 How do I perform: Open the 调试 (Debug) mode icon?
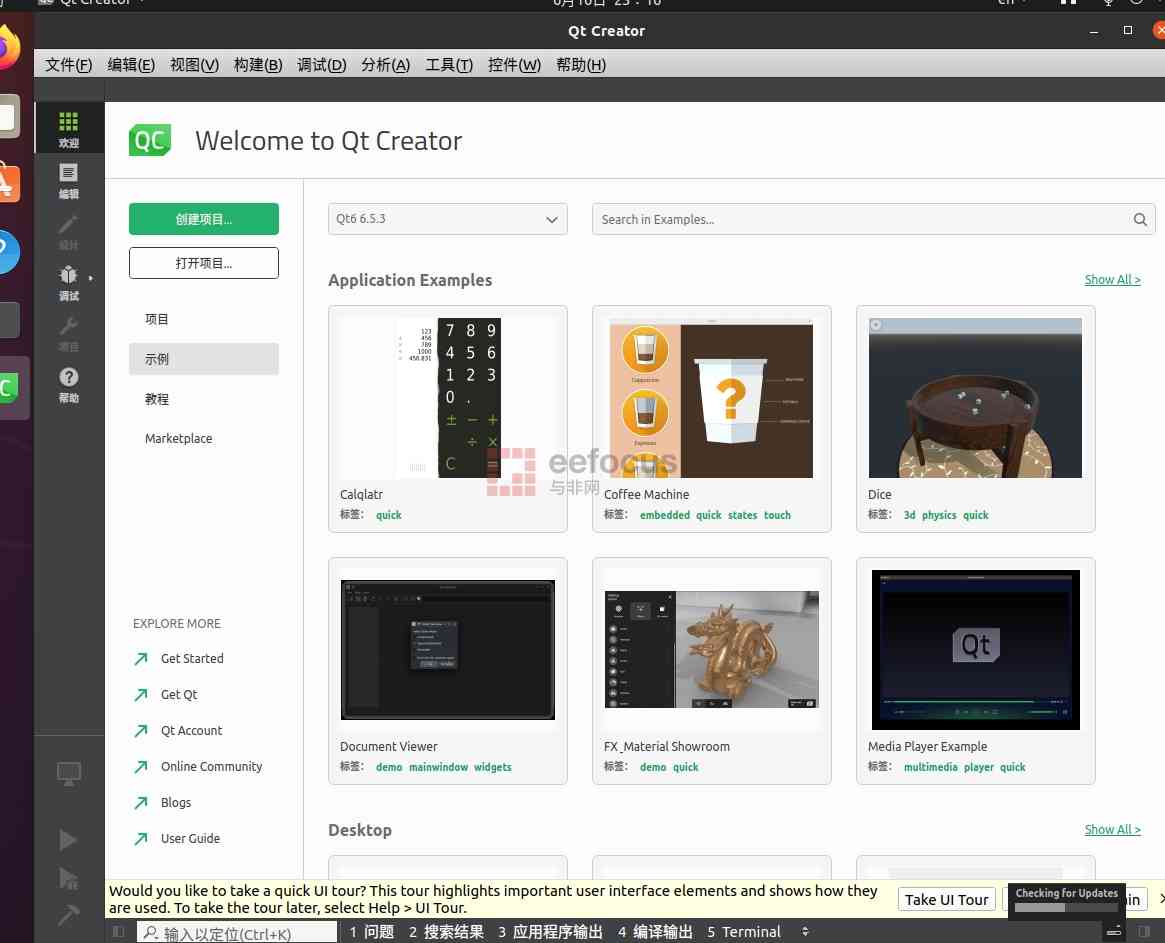click(x=68, y=281)
